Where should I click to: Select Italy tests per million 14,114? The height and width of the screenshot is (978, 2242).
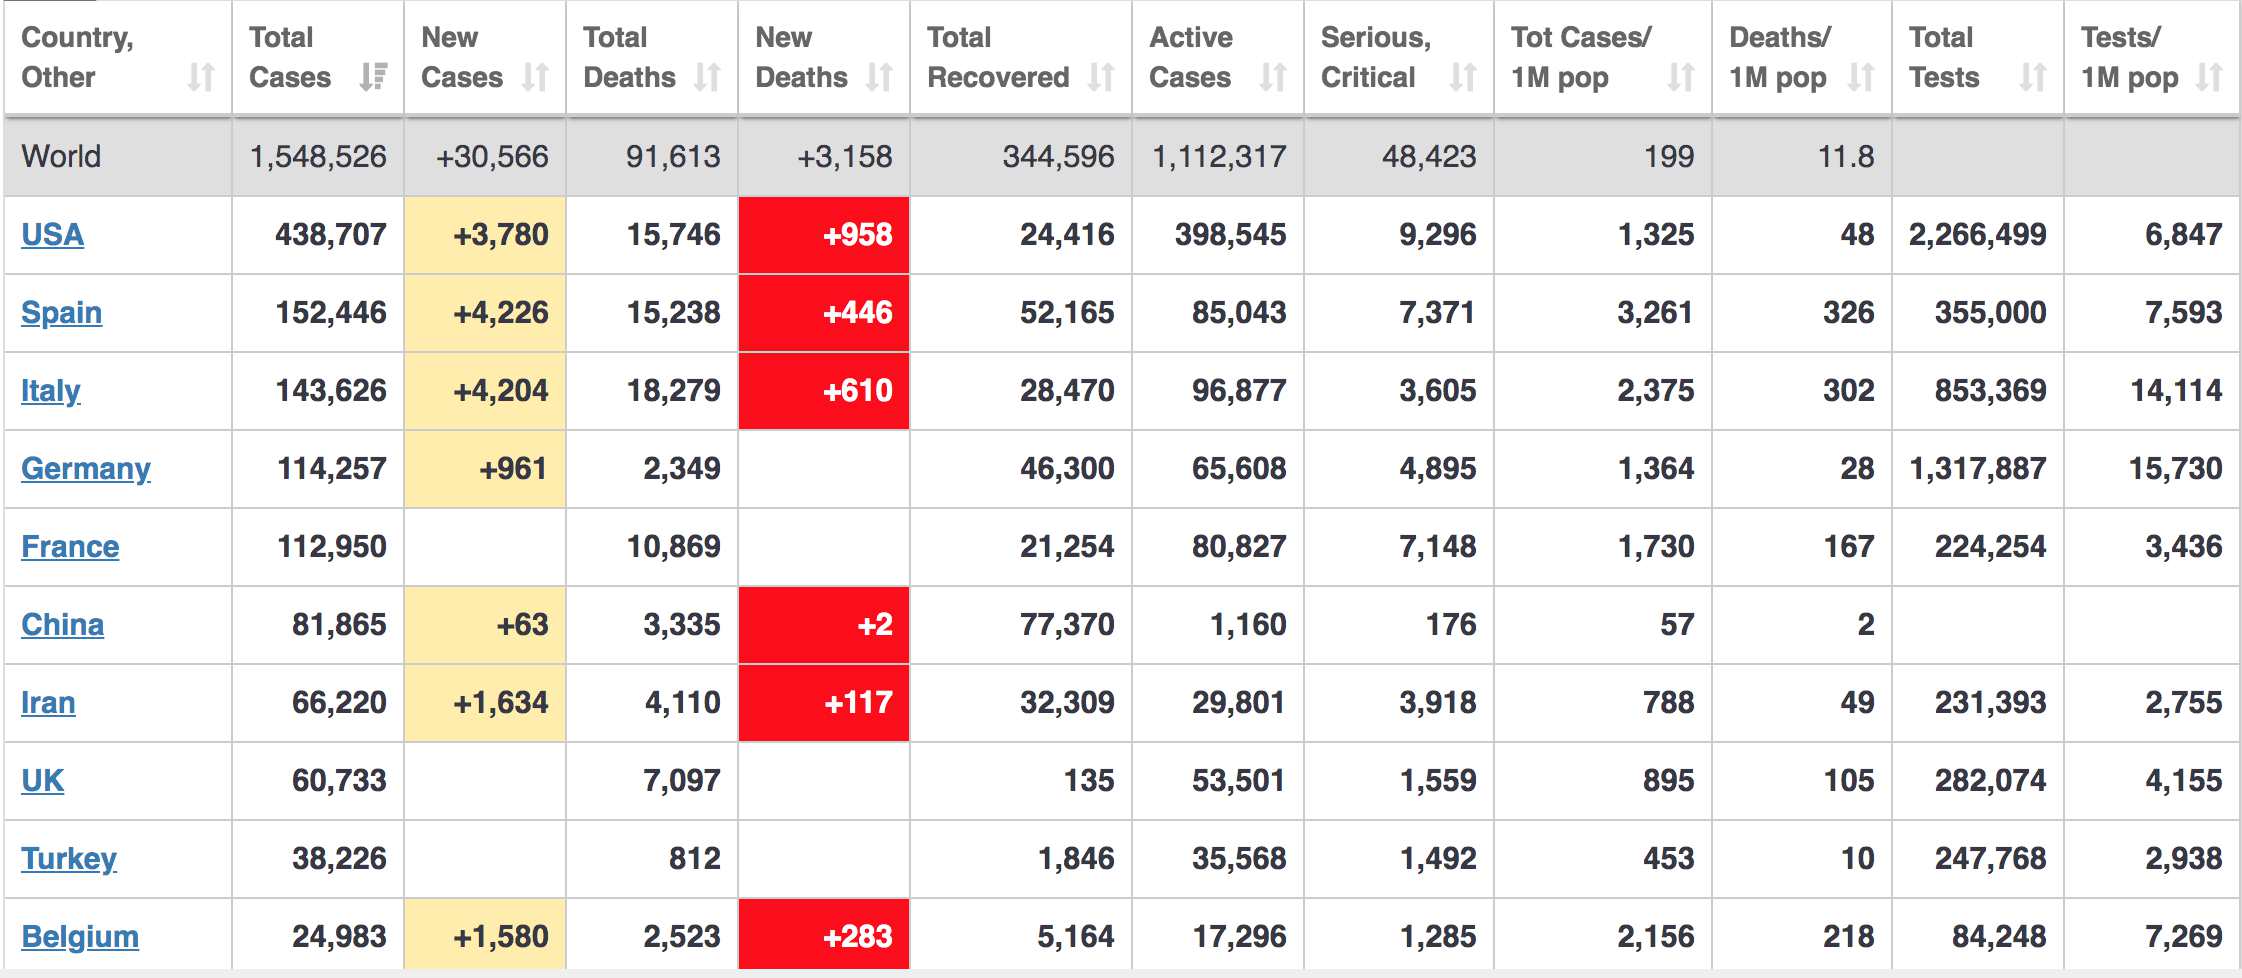pos(2176,391)
